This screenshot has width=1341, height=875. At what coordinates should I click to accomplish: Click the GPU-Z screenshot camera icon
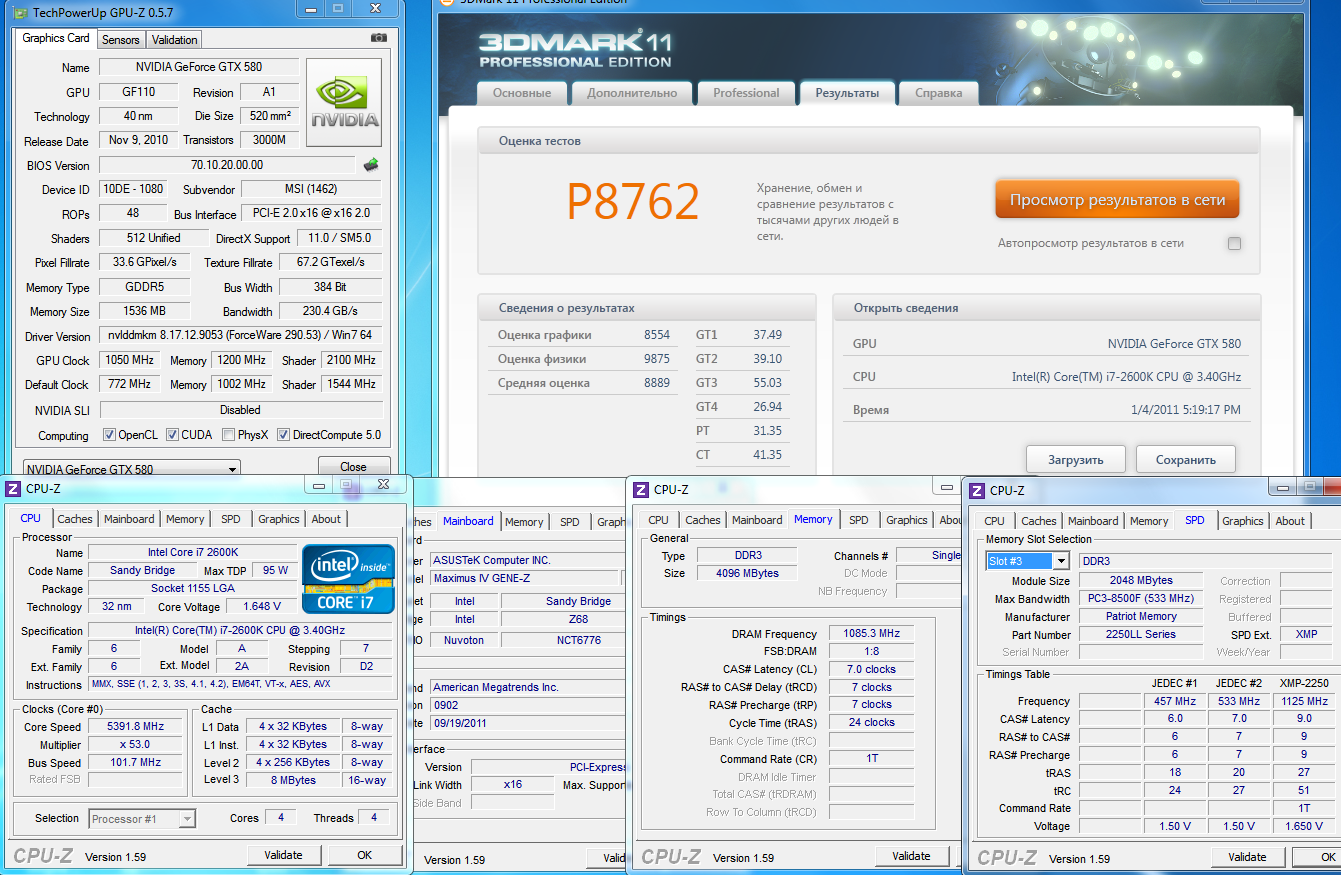(x=378, y=38)
